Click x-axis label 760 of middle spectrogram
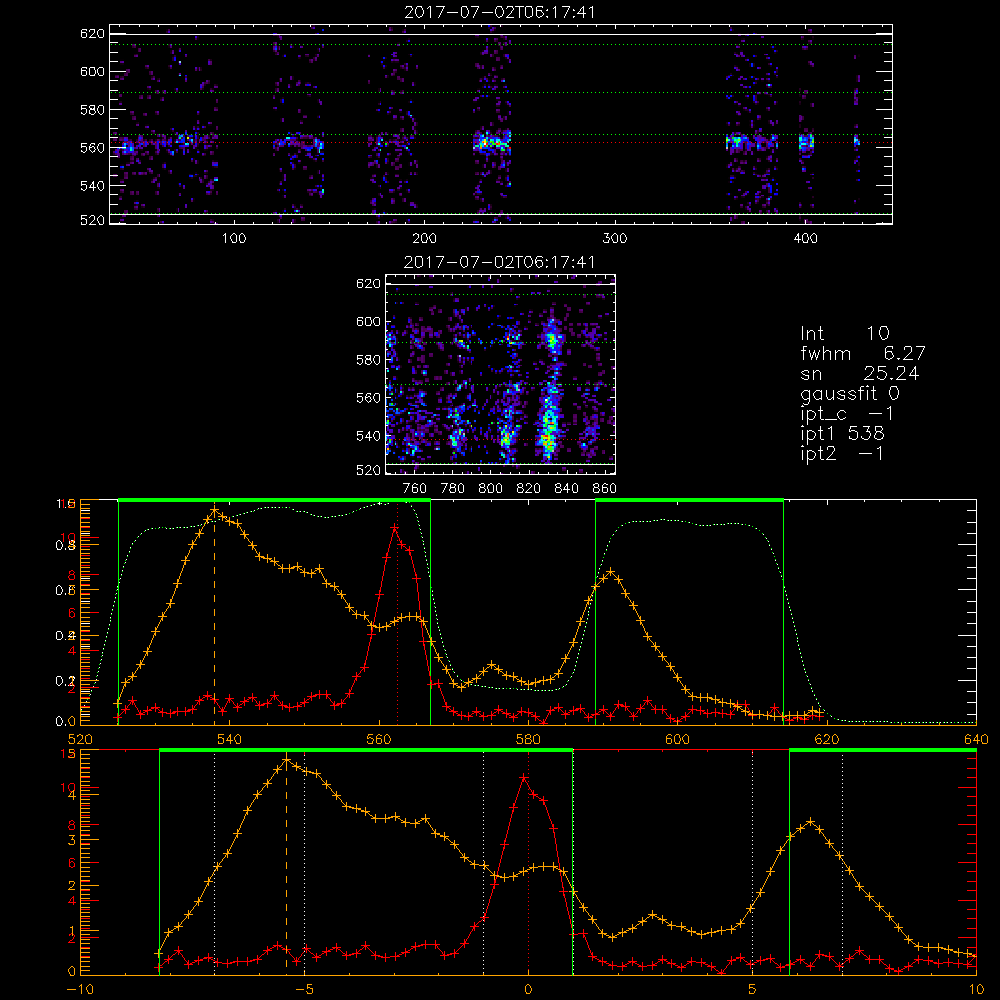Viewport: 1000px width, 1000px height. 415,489
